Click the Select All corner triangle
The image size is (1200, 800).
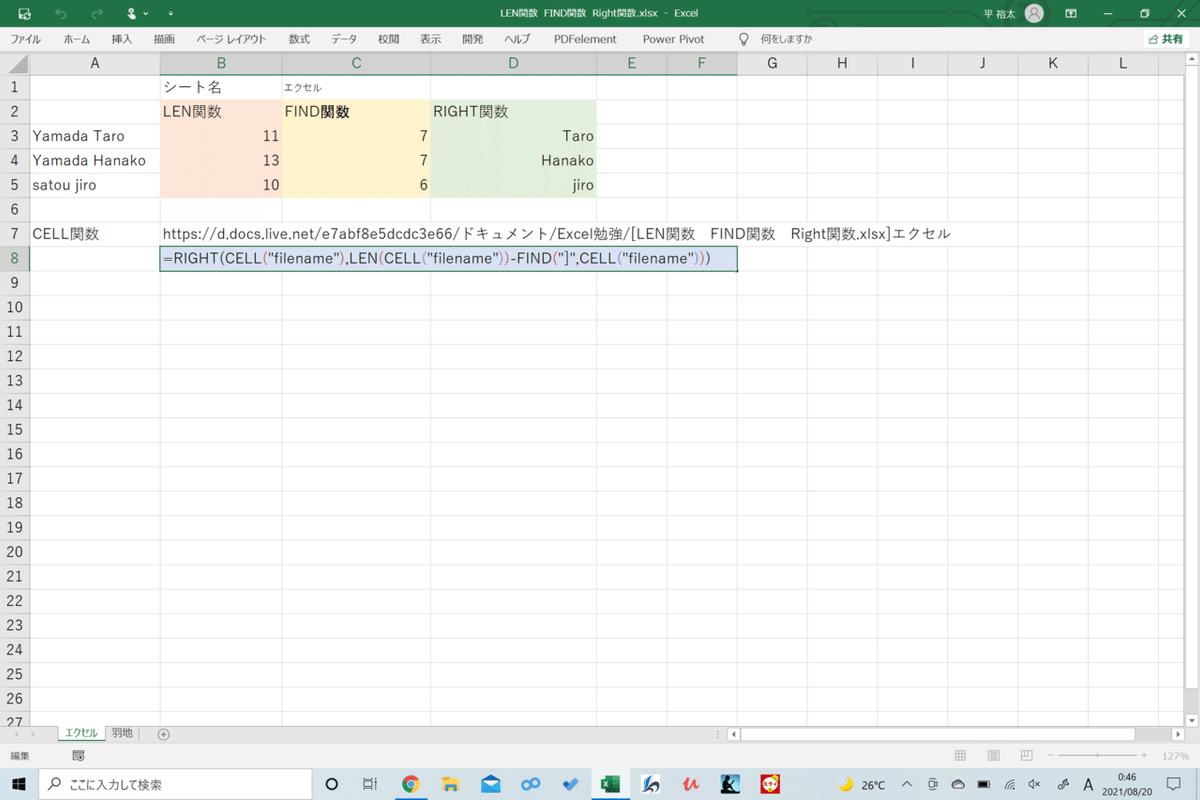pyautogui.click(x=15, y=64)
